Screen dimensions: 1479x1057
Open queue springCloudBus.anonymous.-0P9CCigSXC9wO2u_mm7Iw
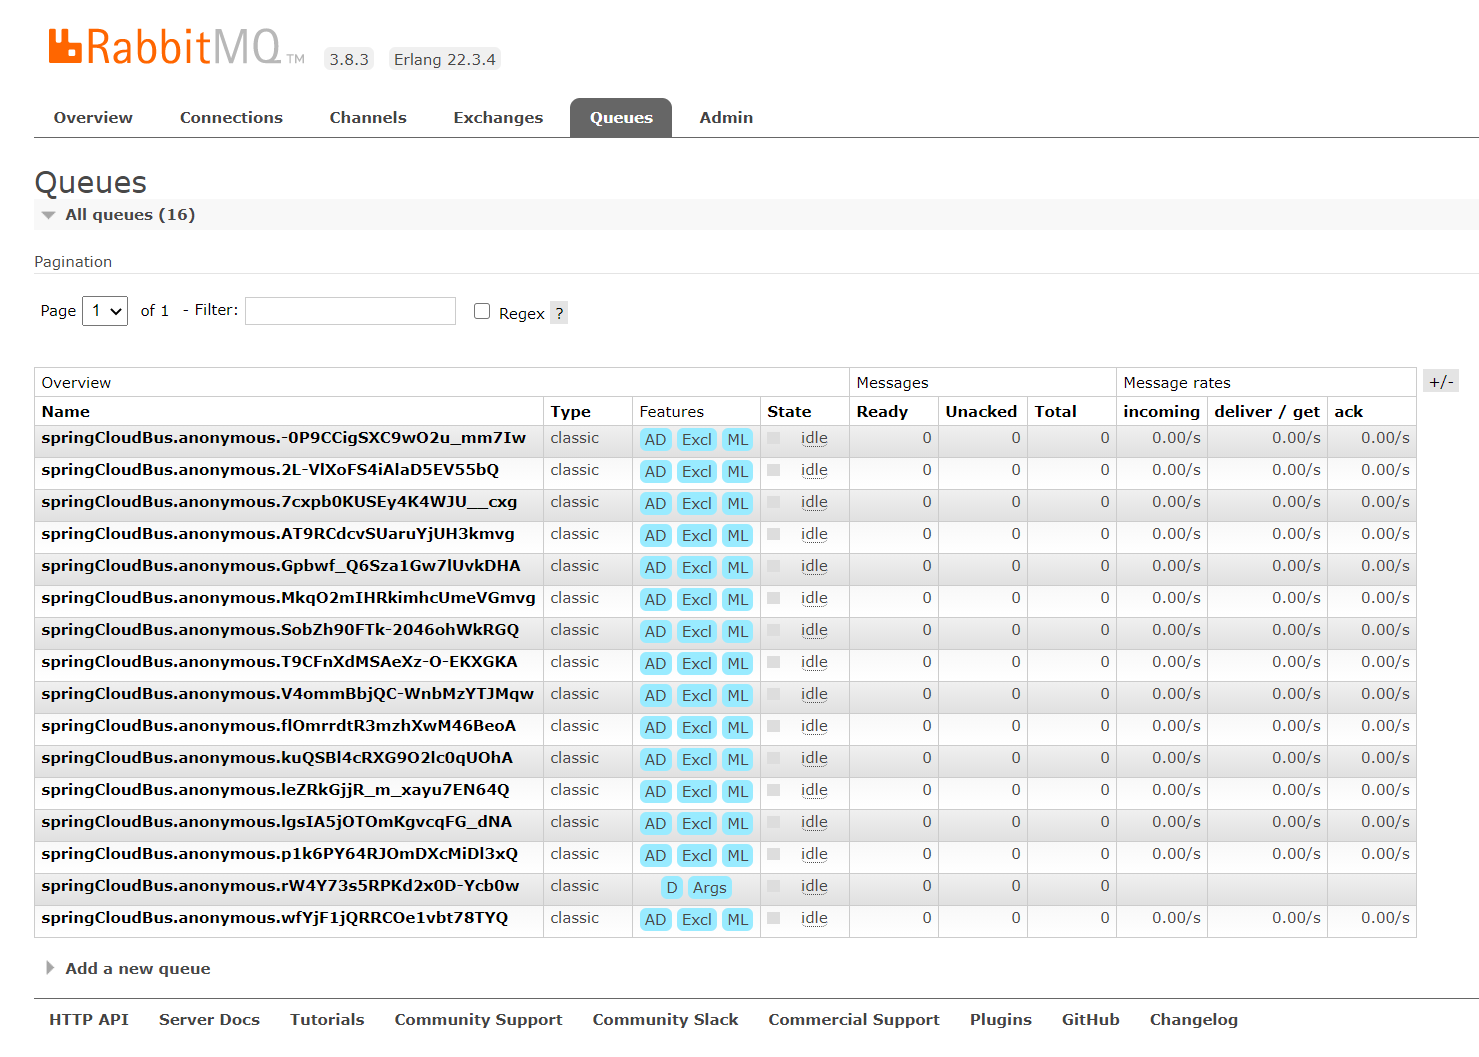pyautogui.click(x=283, y=438)
